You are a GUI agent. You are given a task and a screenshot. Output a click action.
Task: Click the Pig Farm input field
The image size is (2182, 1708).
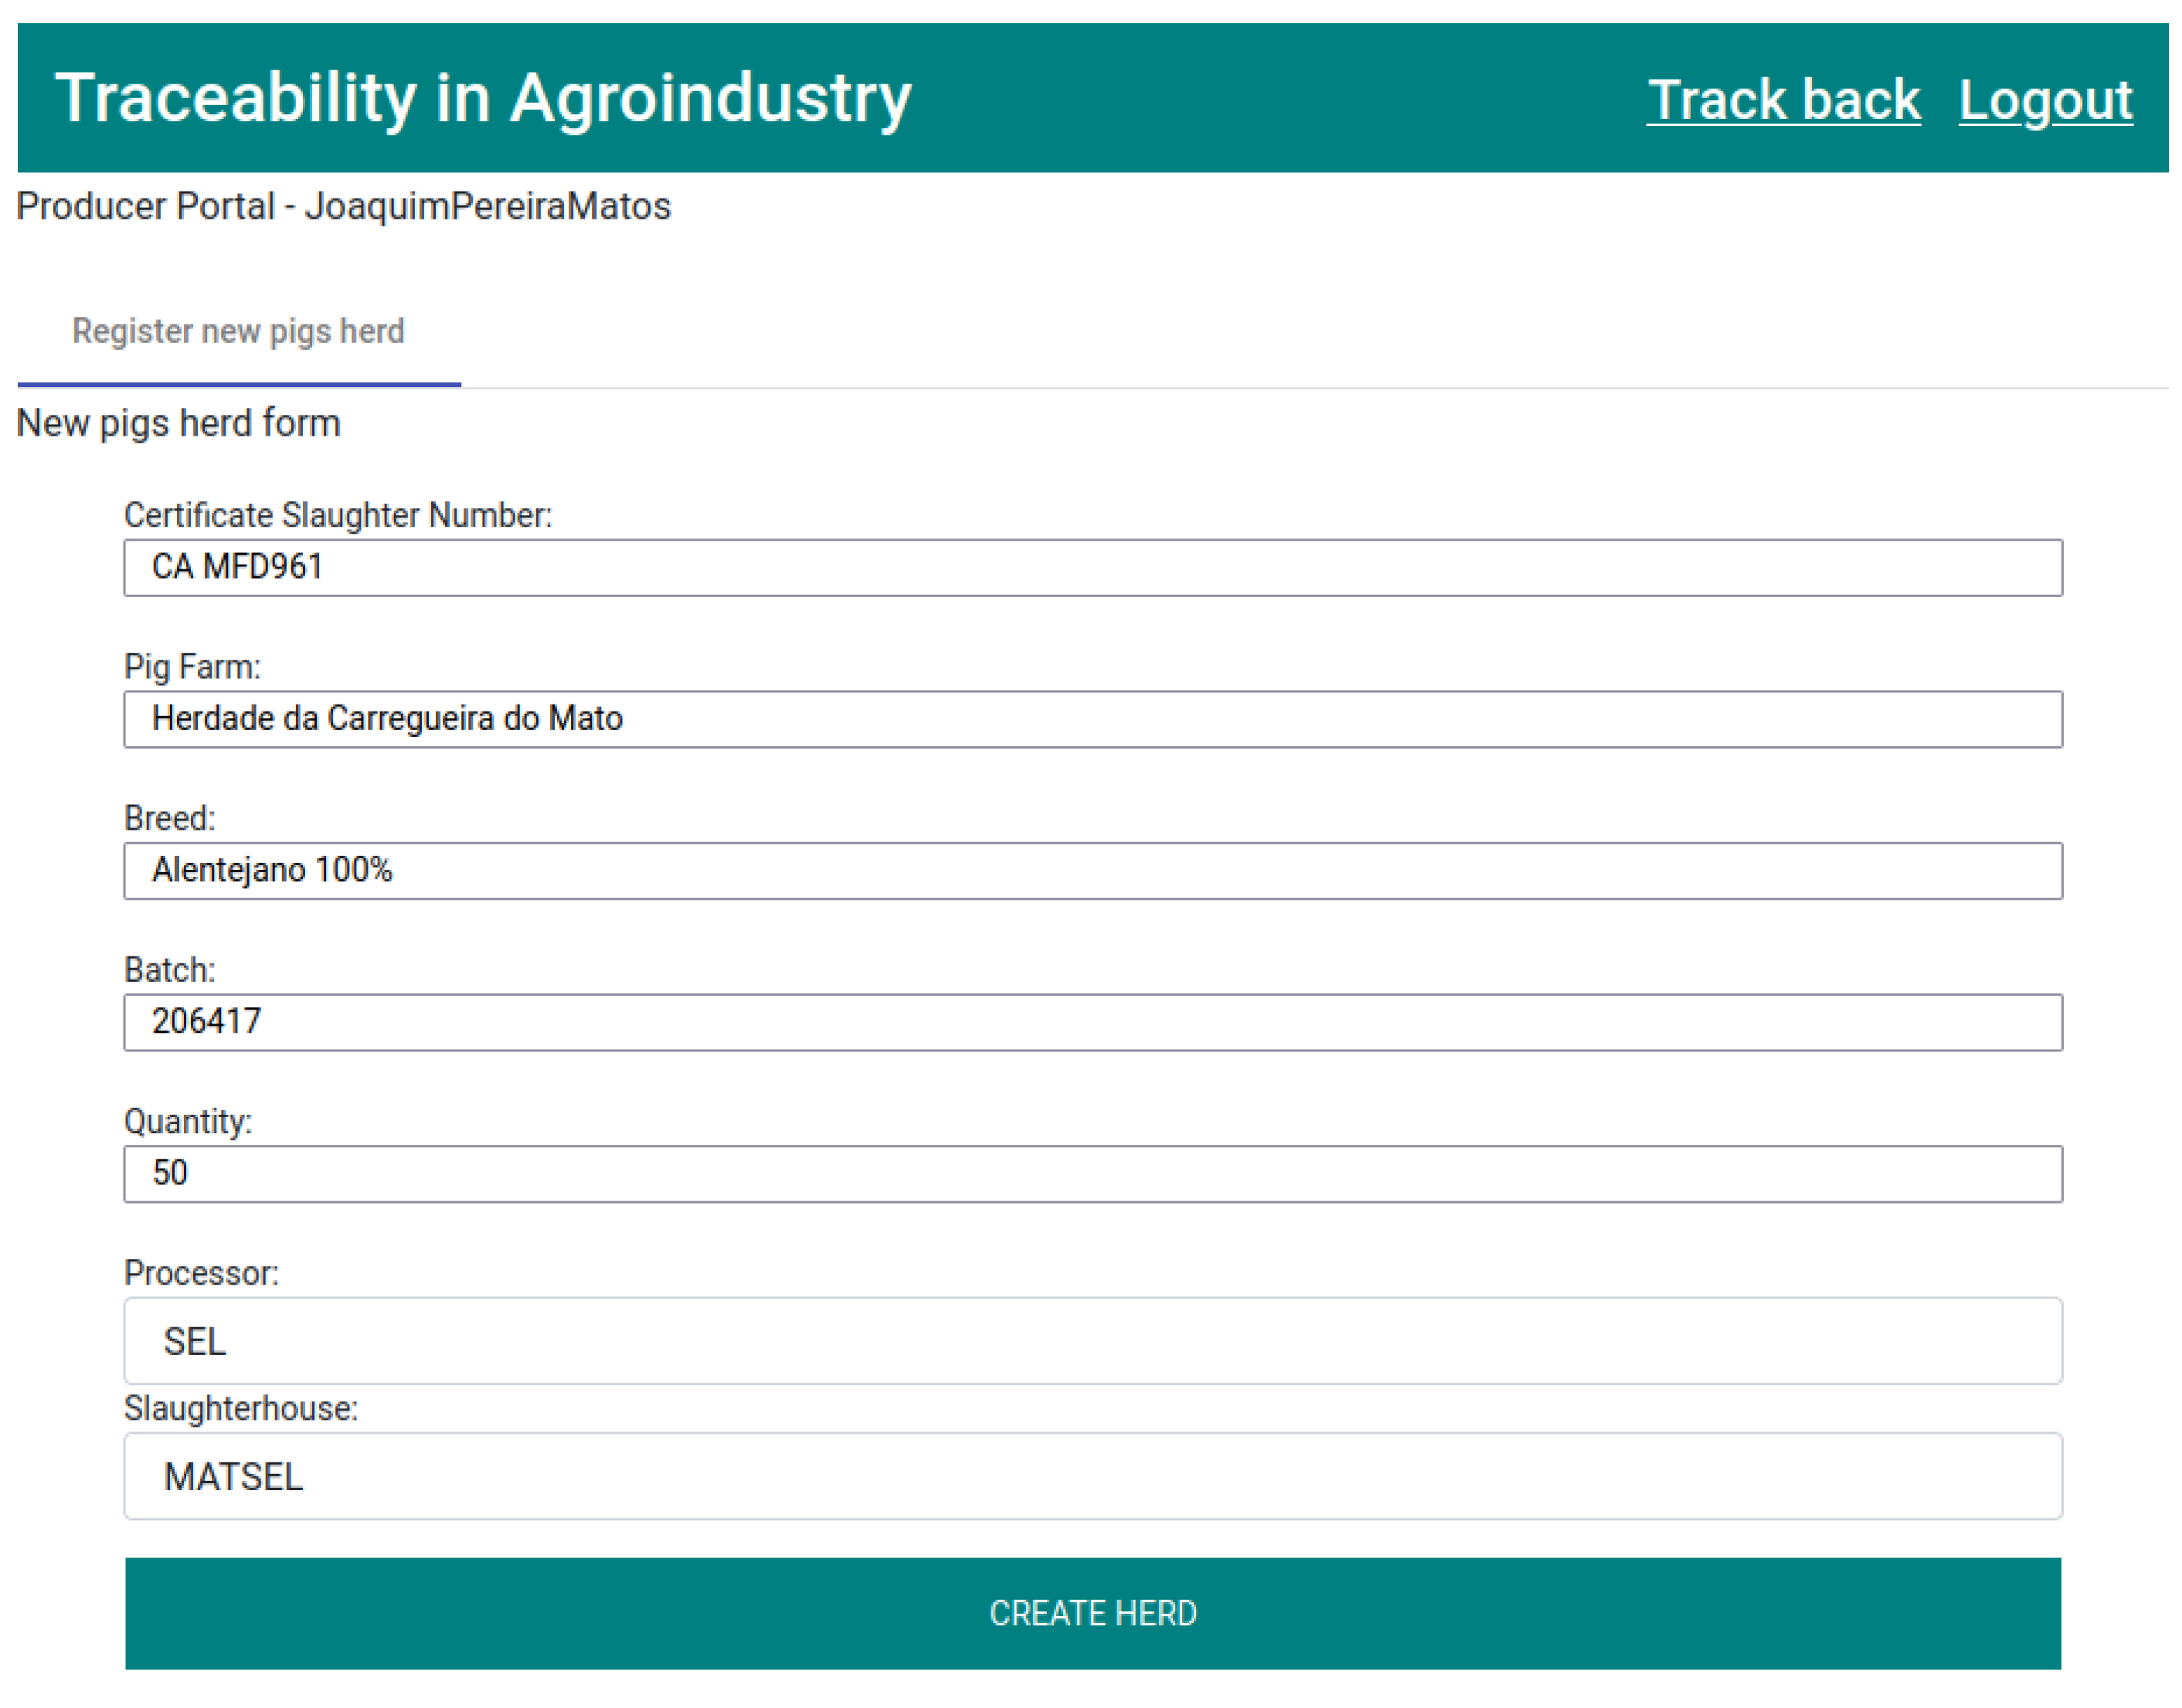tap(1092, 719)
